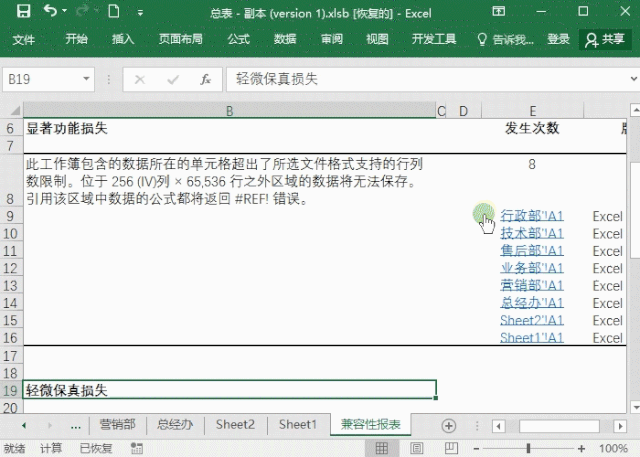Click the Undo arrow icon
The height and width of the screenshot is (457, 640).
pos(50,11)
